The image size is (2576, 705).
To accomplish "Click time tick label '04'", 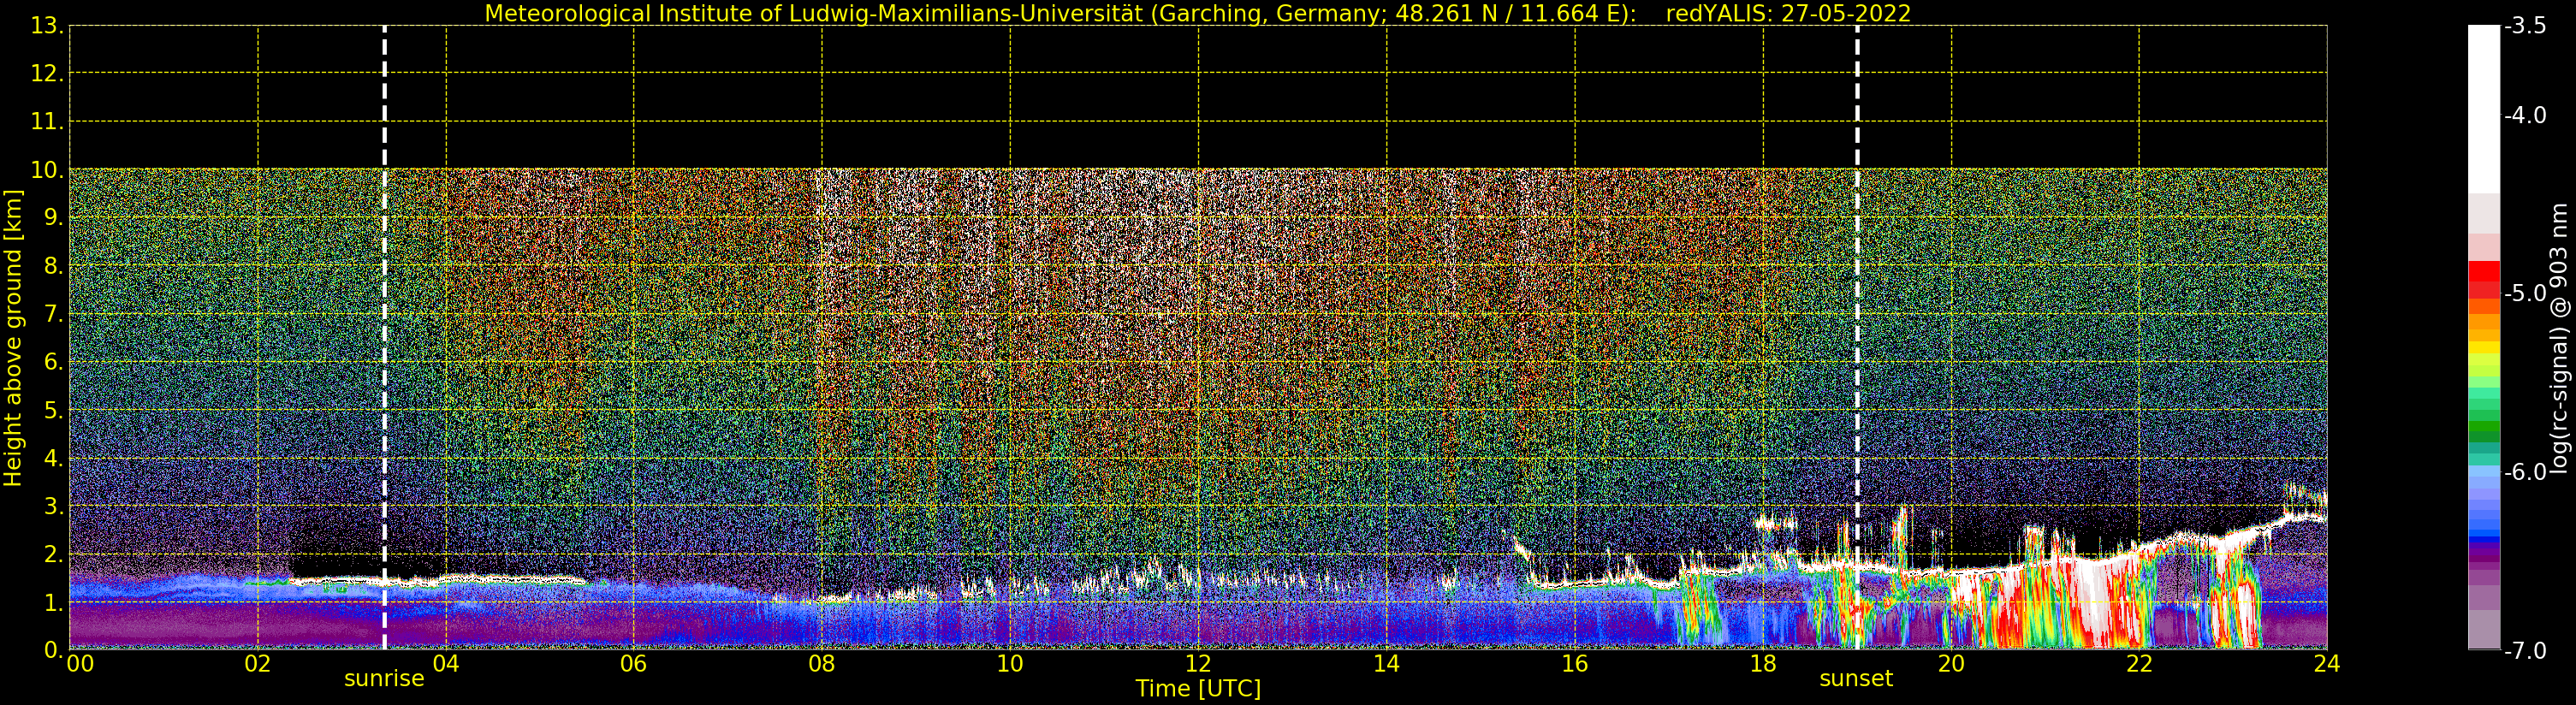I will coord(445,664).
